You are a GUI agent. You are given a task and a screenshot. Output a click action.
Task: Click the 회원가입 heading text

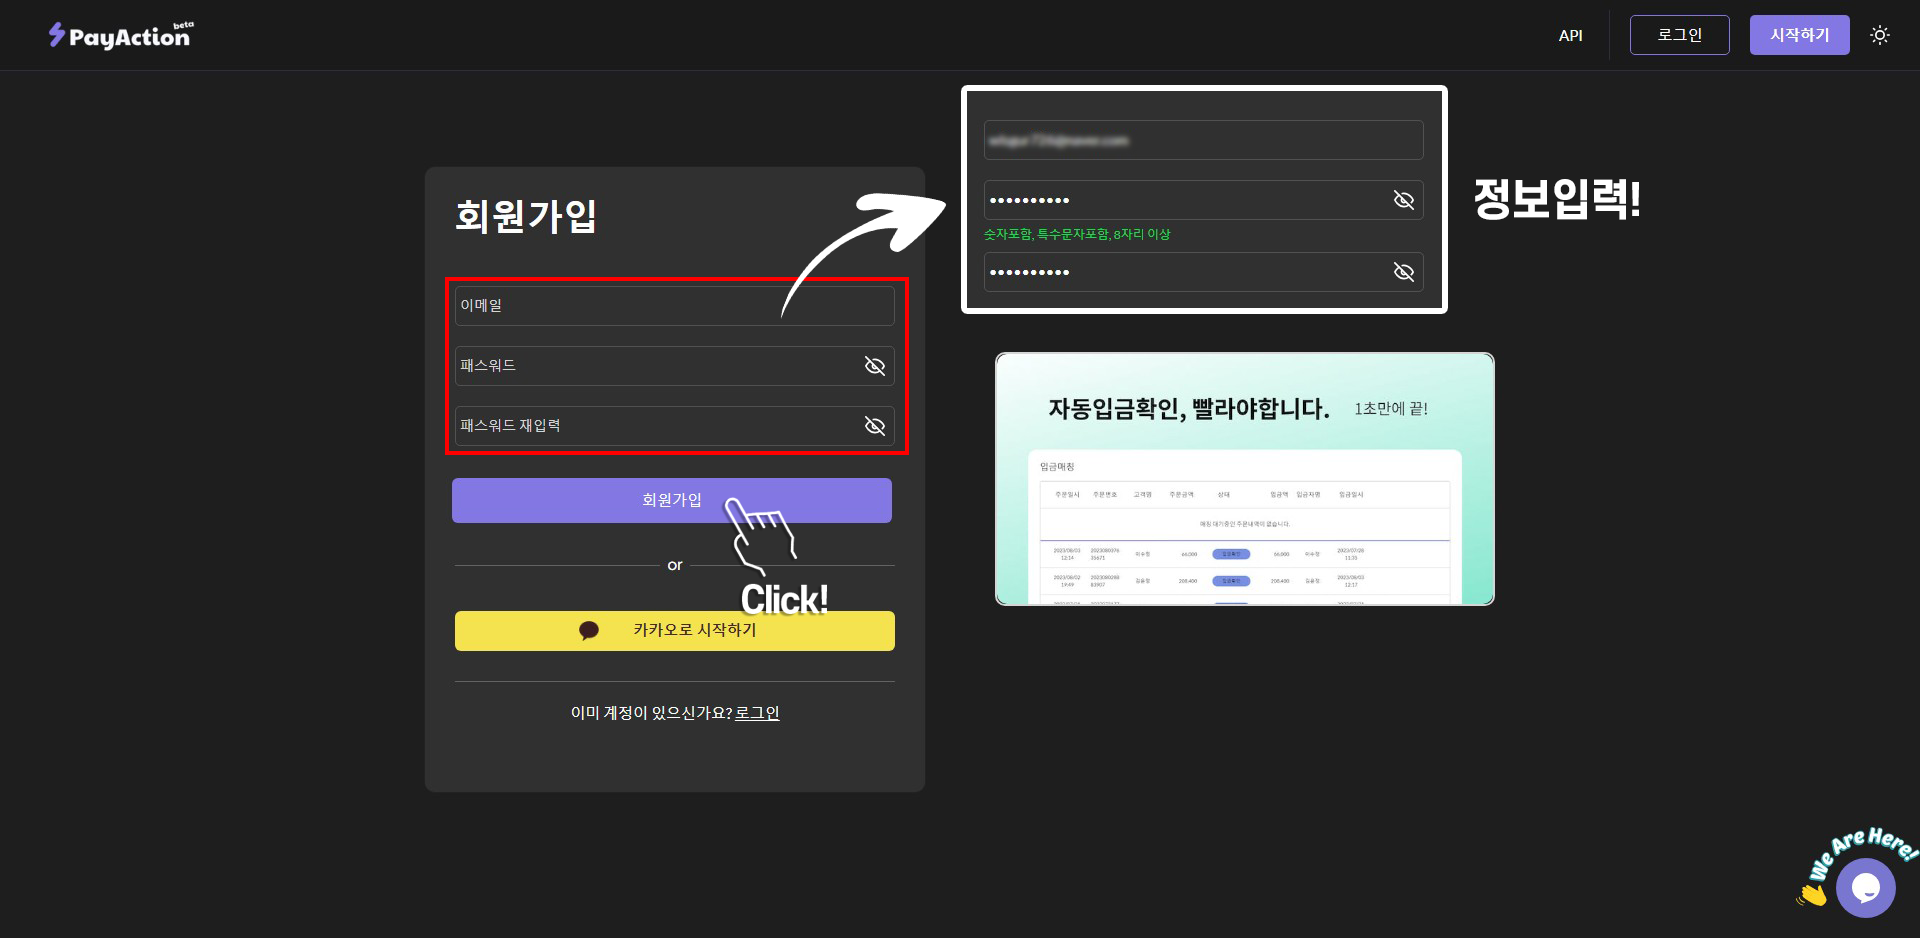(526, 216)
